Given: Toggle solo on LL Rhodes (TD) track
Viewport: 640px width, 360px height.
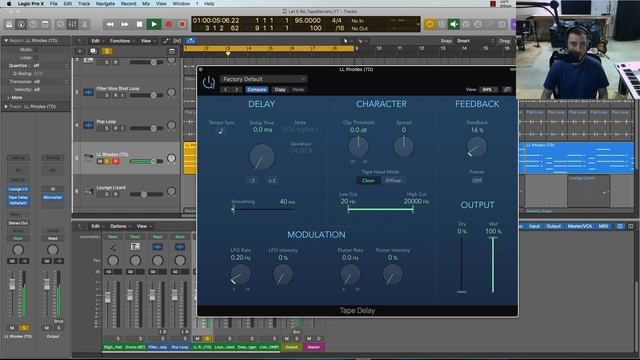Looking at the screenshot, I should click(107, 161).
